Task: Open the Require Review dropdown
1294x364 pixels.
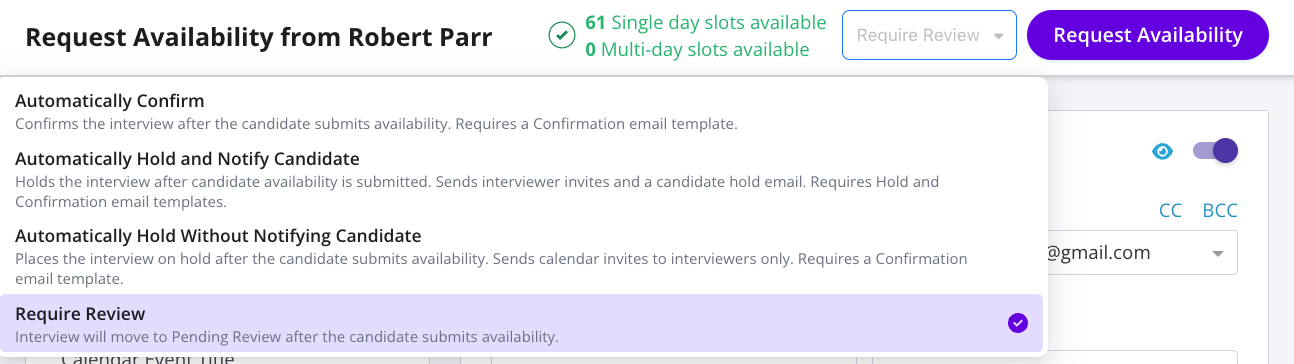Action: (930, 36)
